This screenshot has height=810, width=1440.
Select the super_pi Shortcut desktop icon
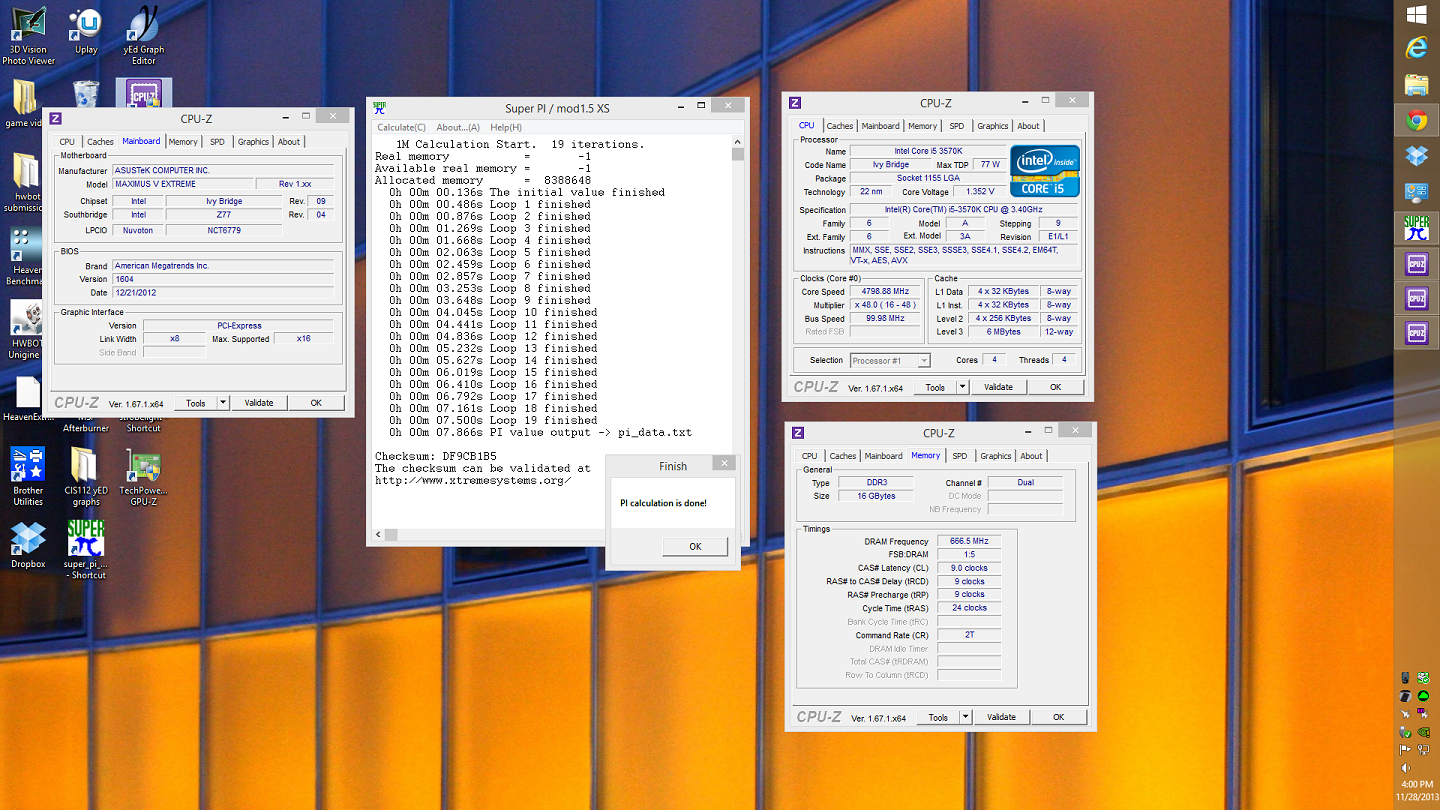coord(86,550)
